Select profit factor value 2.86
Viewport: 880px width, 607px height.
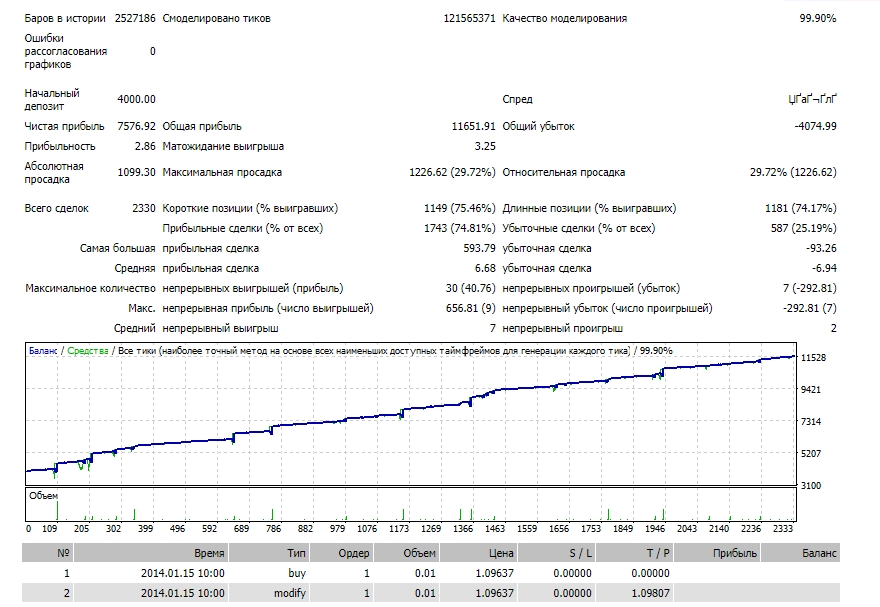click(145, 146)
